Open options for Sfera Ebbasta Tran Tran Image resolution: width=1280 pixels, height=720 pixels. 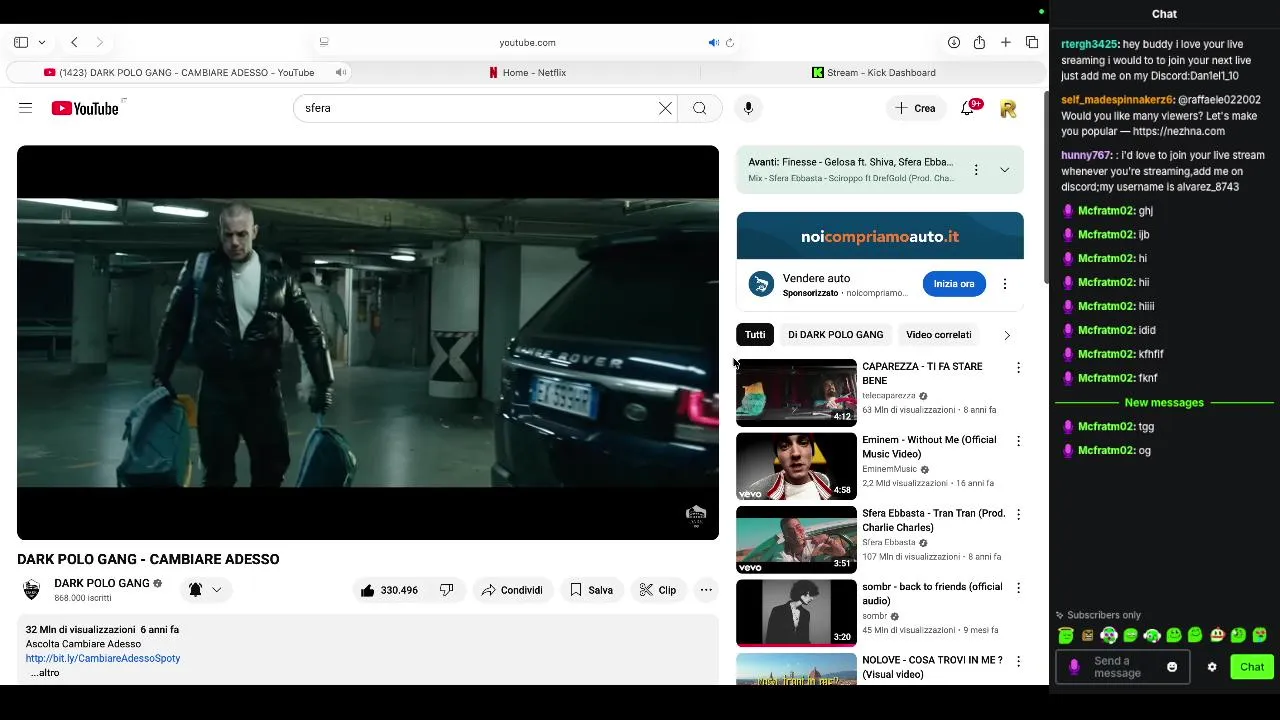pyautogui.click(x=1018, y=514)
